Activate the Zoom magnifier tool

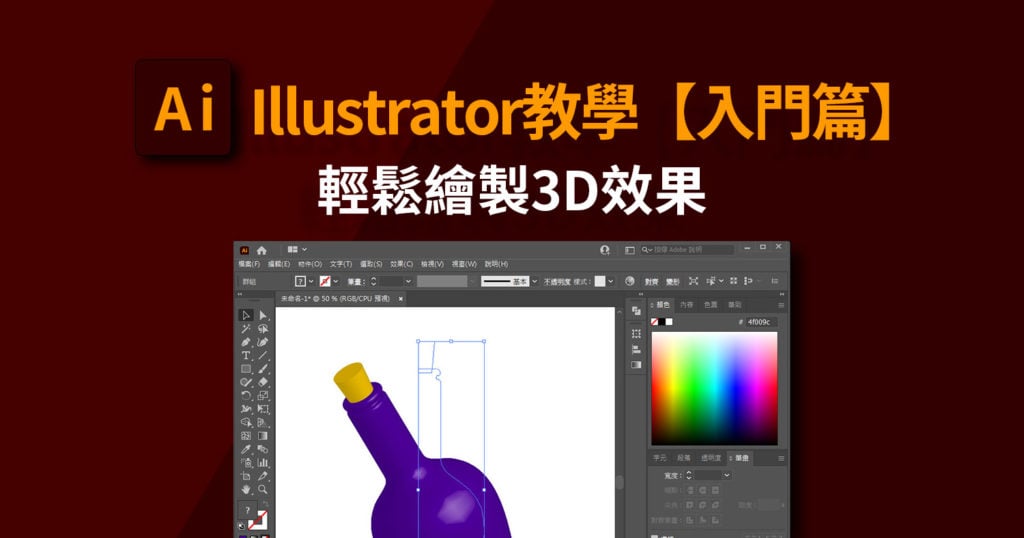click(x=263, y=489)
